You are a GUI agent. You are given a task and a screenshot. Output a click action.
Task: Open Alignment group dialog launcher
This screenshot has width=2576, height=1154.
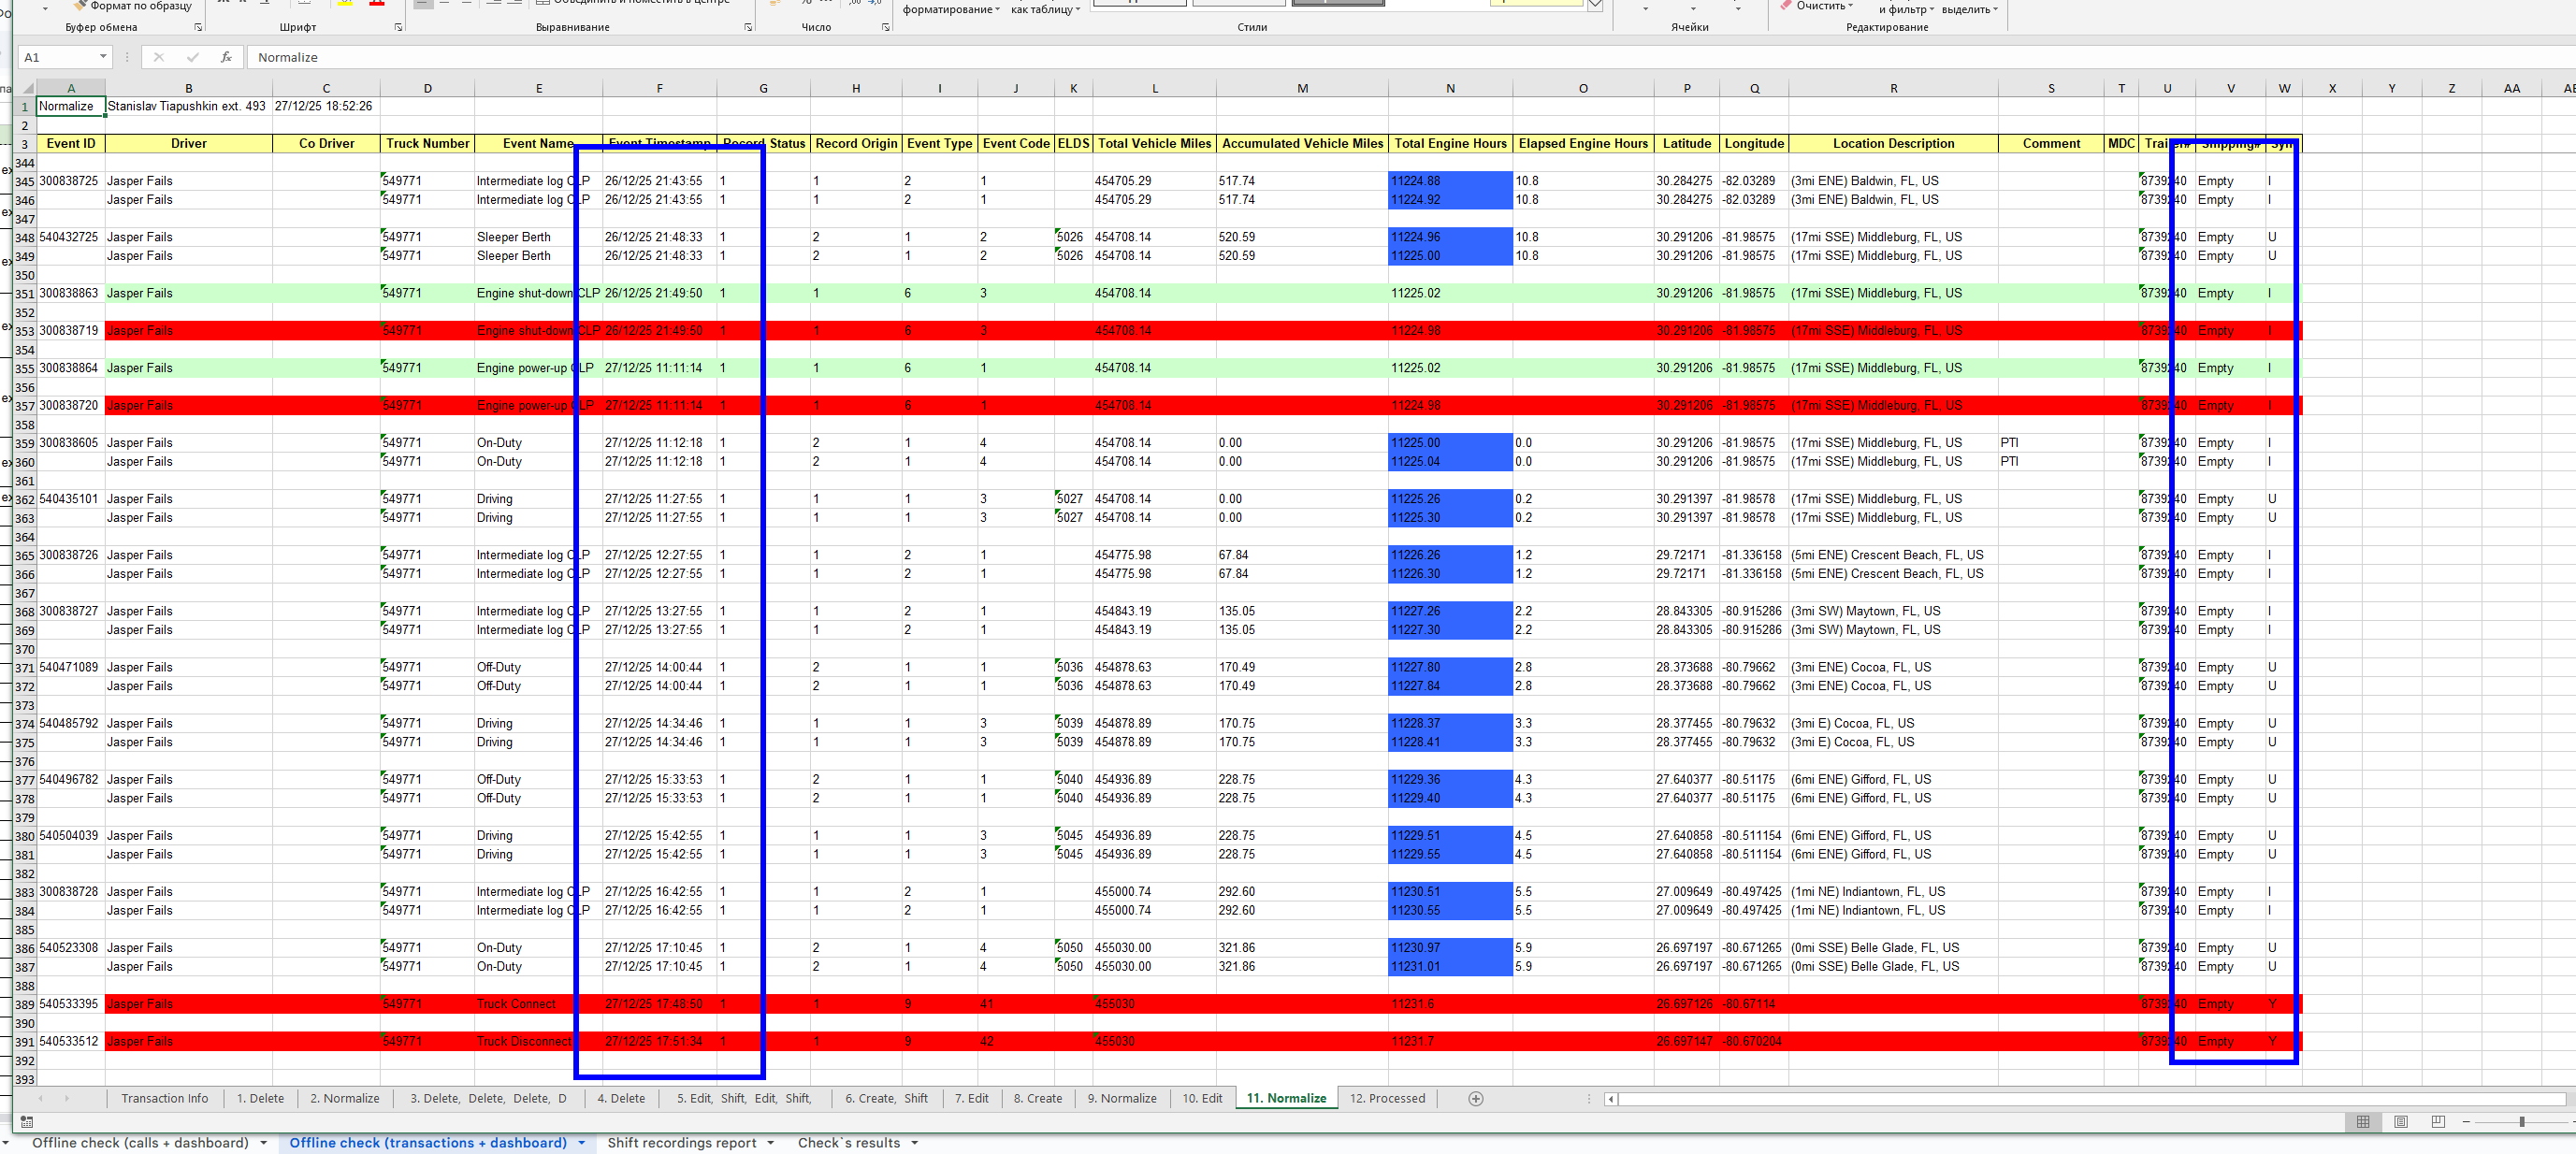(748, 27)
